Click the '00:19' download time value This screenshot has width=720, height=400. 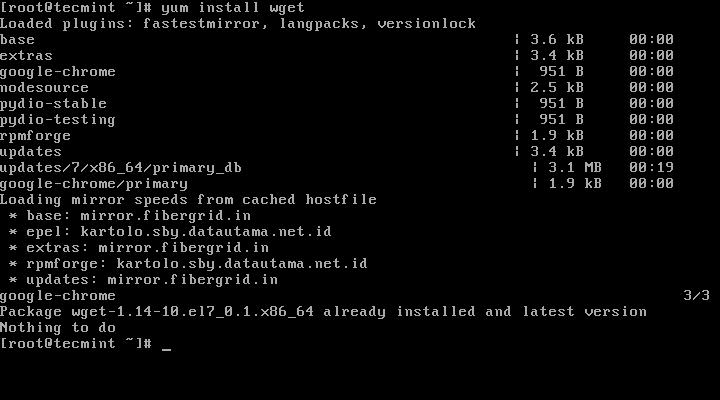click(651, 168)
